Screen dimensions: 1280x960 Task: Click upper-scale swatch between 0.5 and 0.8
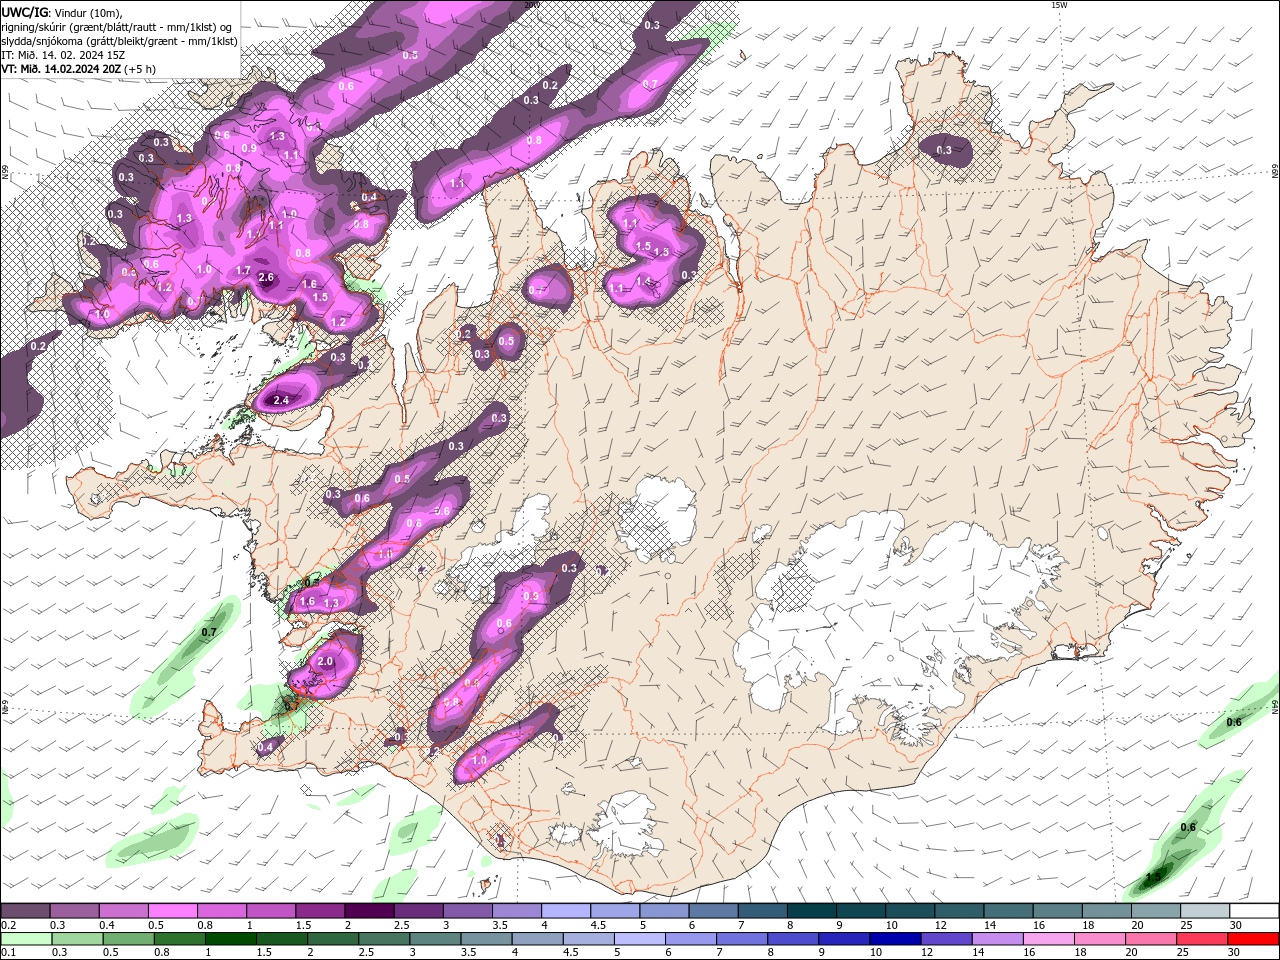[173, 911]
